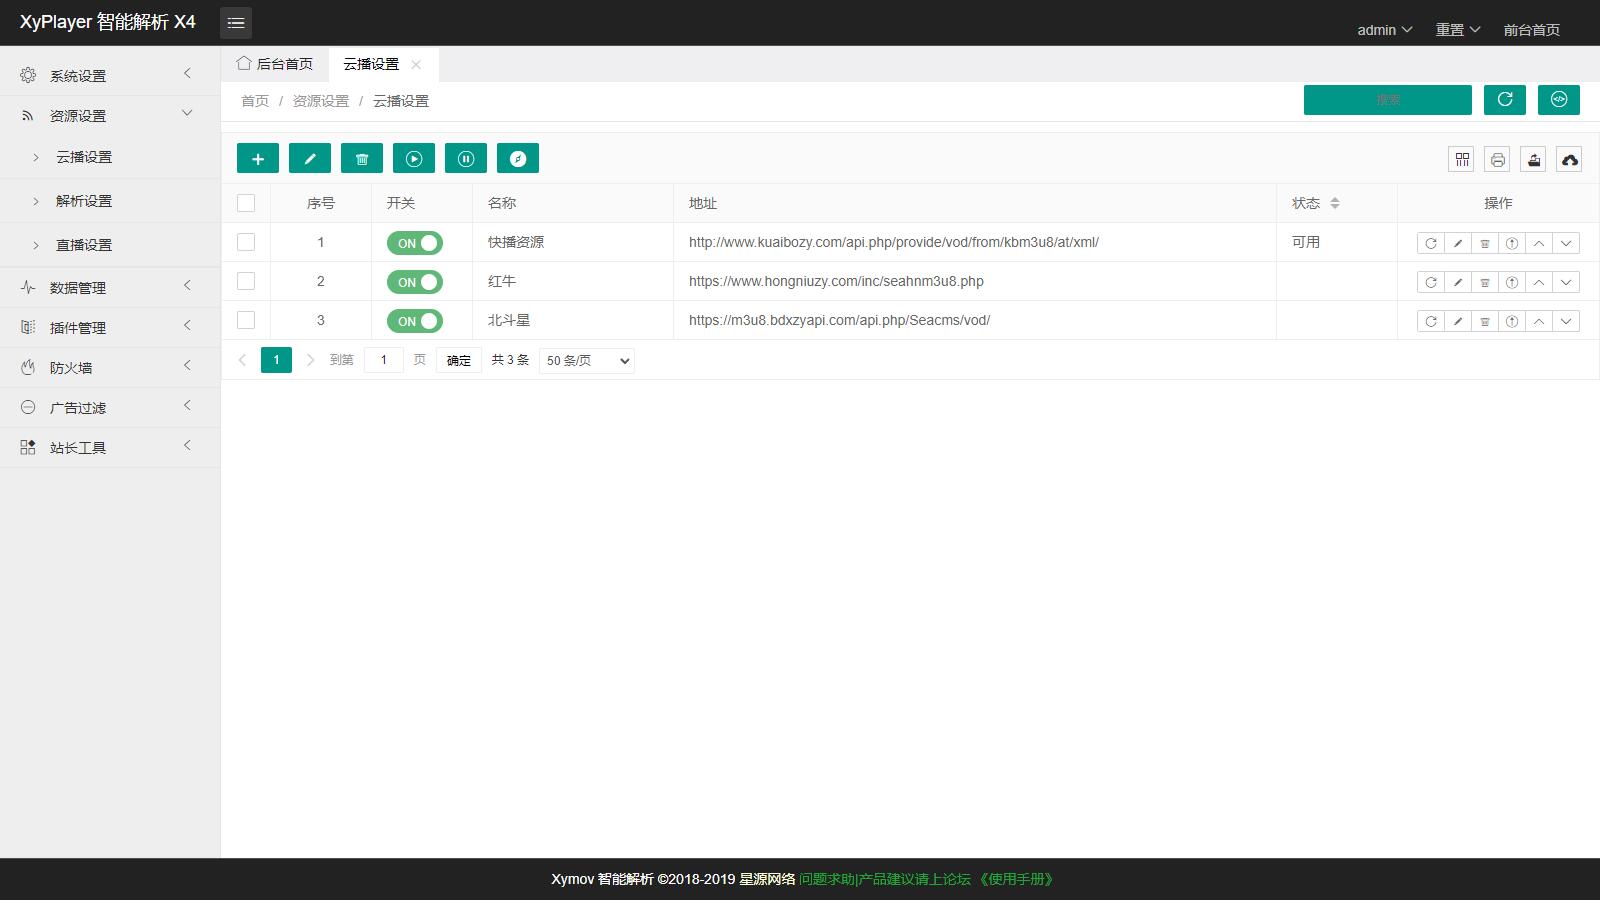Viewport: 1600px width, 900px height.
Task: Toggle the ON switch for 北斗星
Action: click(x=414, y=321)
